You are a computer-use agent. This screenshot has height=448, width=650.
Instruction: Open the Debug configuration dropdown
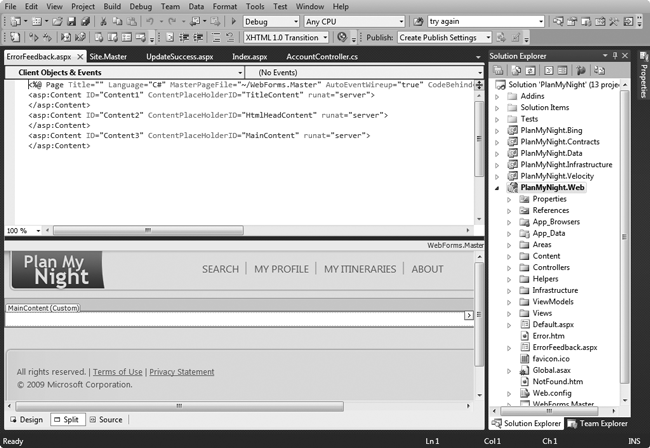pos(296,22)
